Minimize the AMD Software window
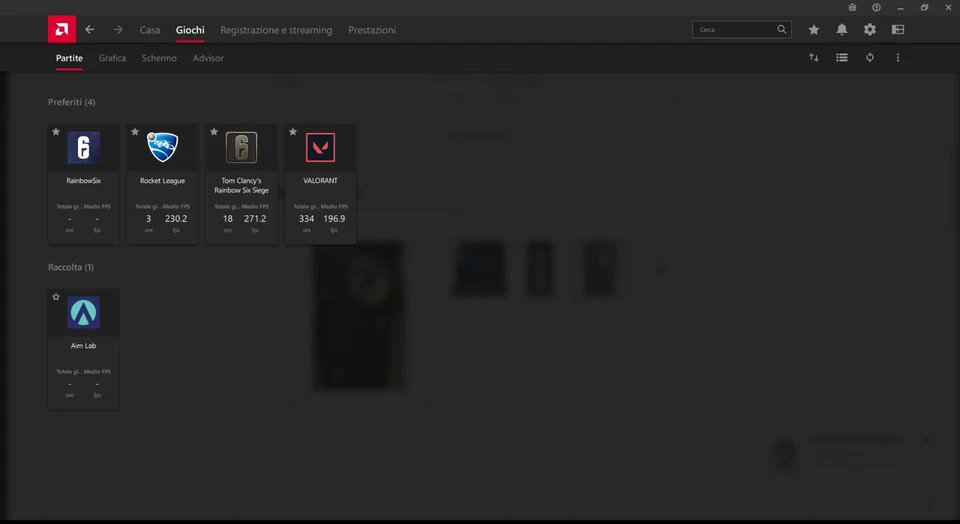The height and width of the screenshot is (524, 960). [x=900, y=8]
